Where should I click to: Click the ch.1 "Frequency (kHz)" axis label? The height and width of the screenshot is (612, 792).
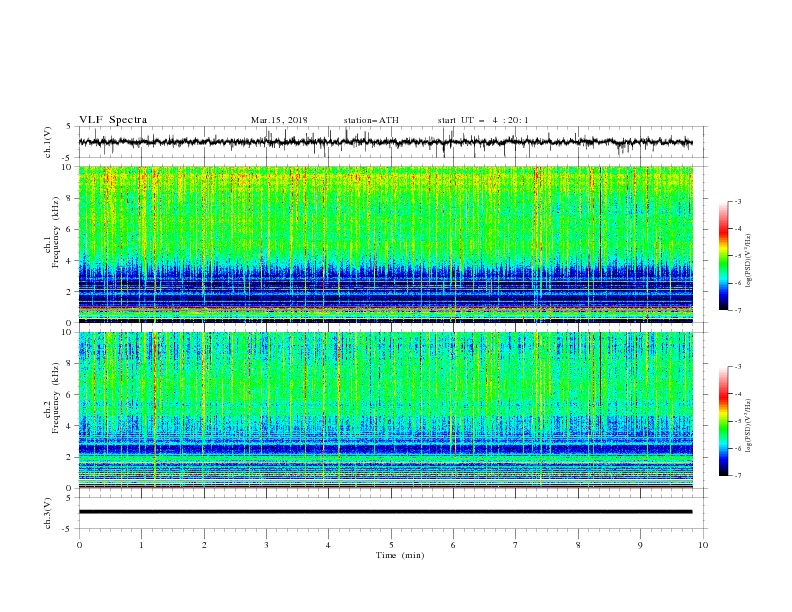(55, 232)
